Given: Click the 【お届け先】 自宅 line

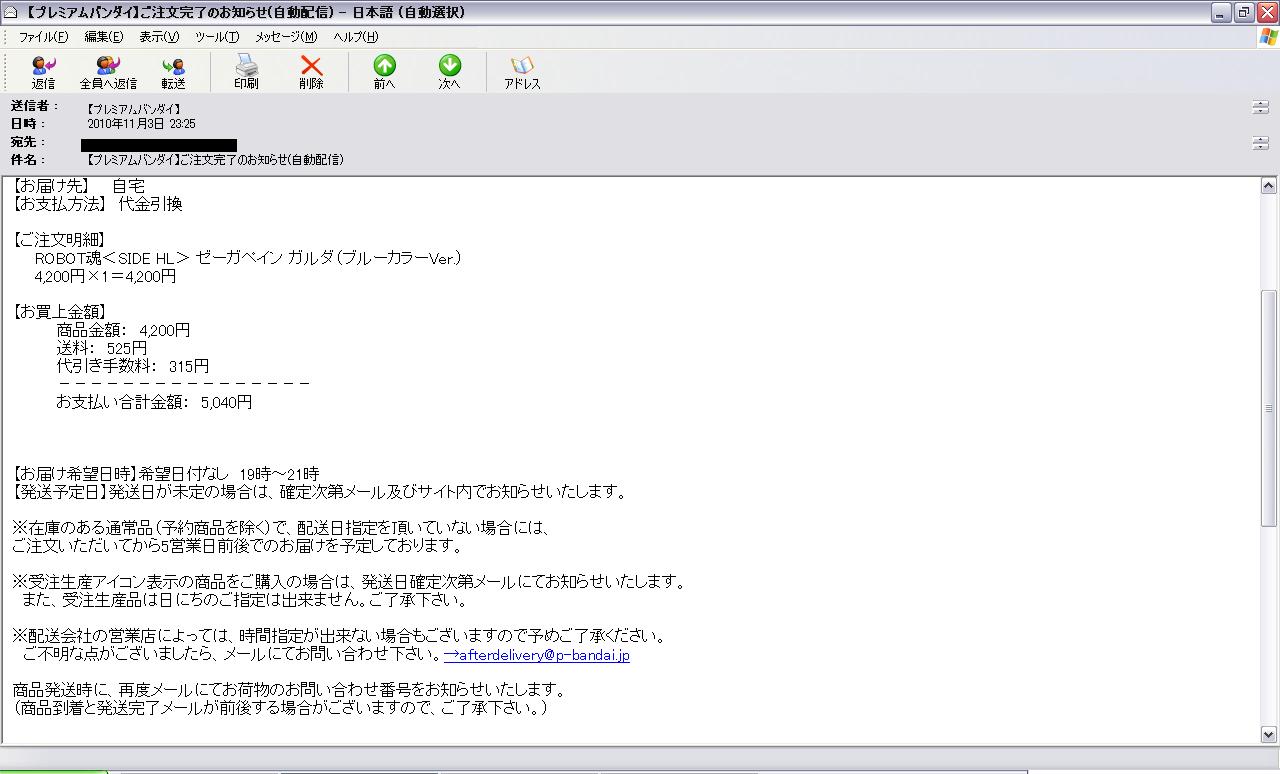Looking at the screenshot, I should [79, 186].
